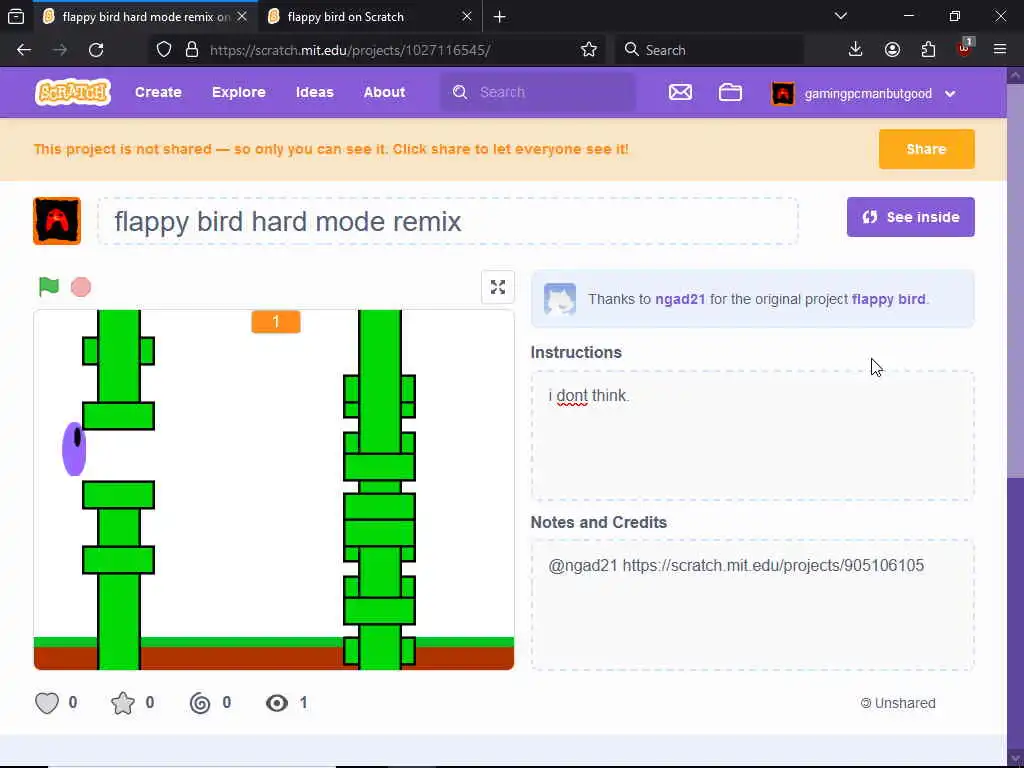Click the Instructions text box
The height and width of the screenshot is (768, 1024).
pos(752,436)
